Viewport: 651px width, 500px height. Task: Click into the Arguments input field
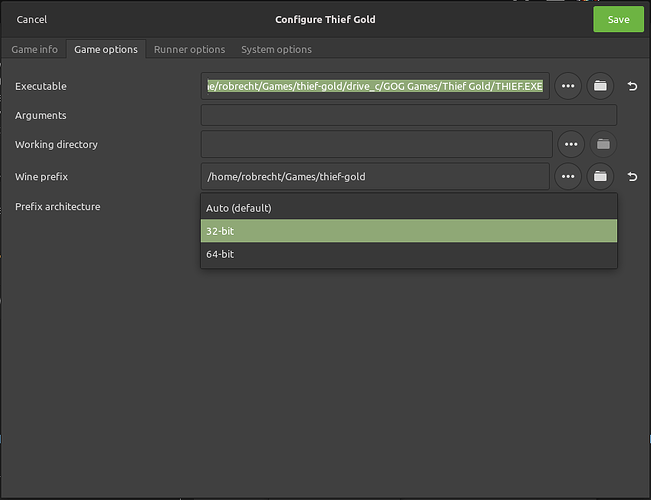click(x=409, y=115)
